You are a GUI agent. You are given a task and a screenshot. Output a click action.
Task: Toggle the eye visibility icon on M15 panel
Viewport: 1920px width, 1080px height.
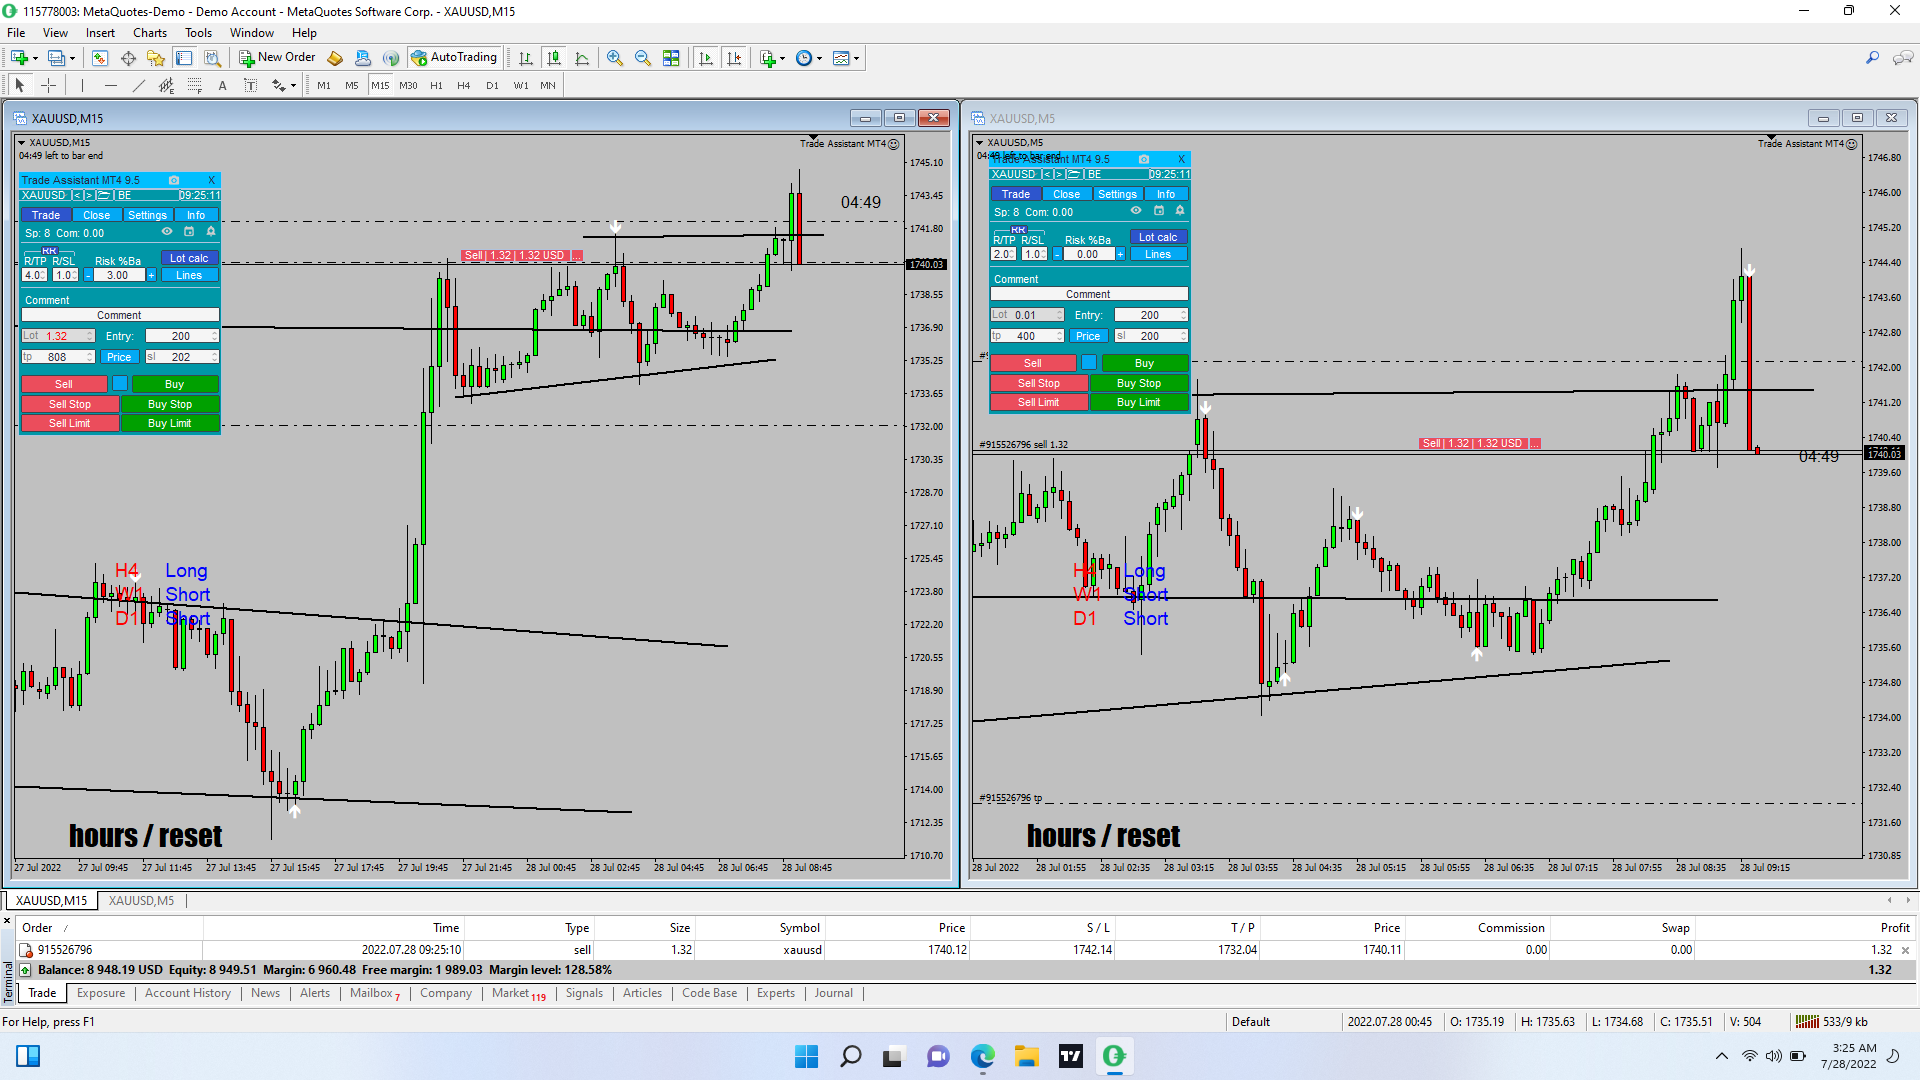(x=167, y=232)
